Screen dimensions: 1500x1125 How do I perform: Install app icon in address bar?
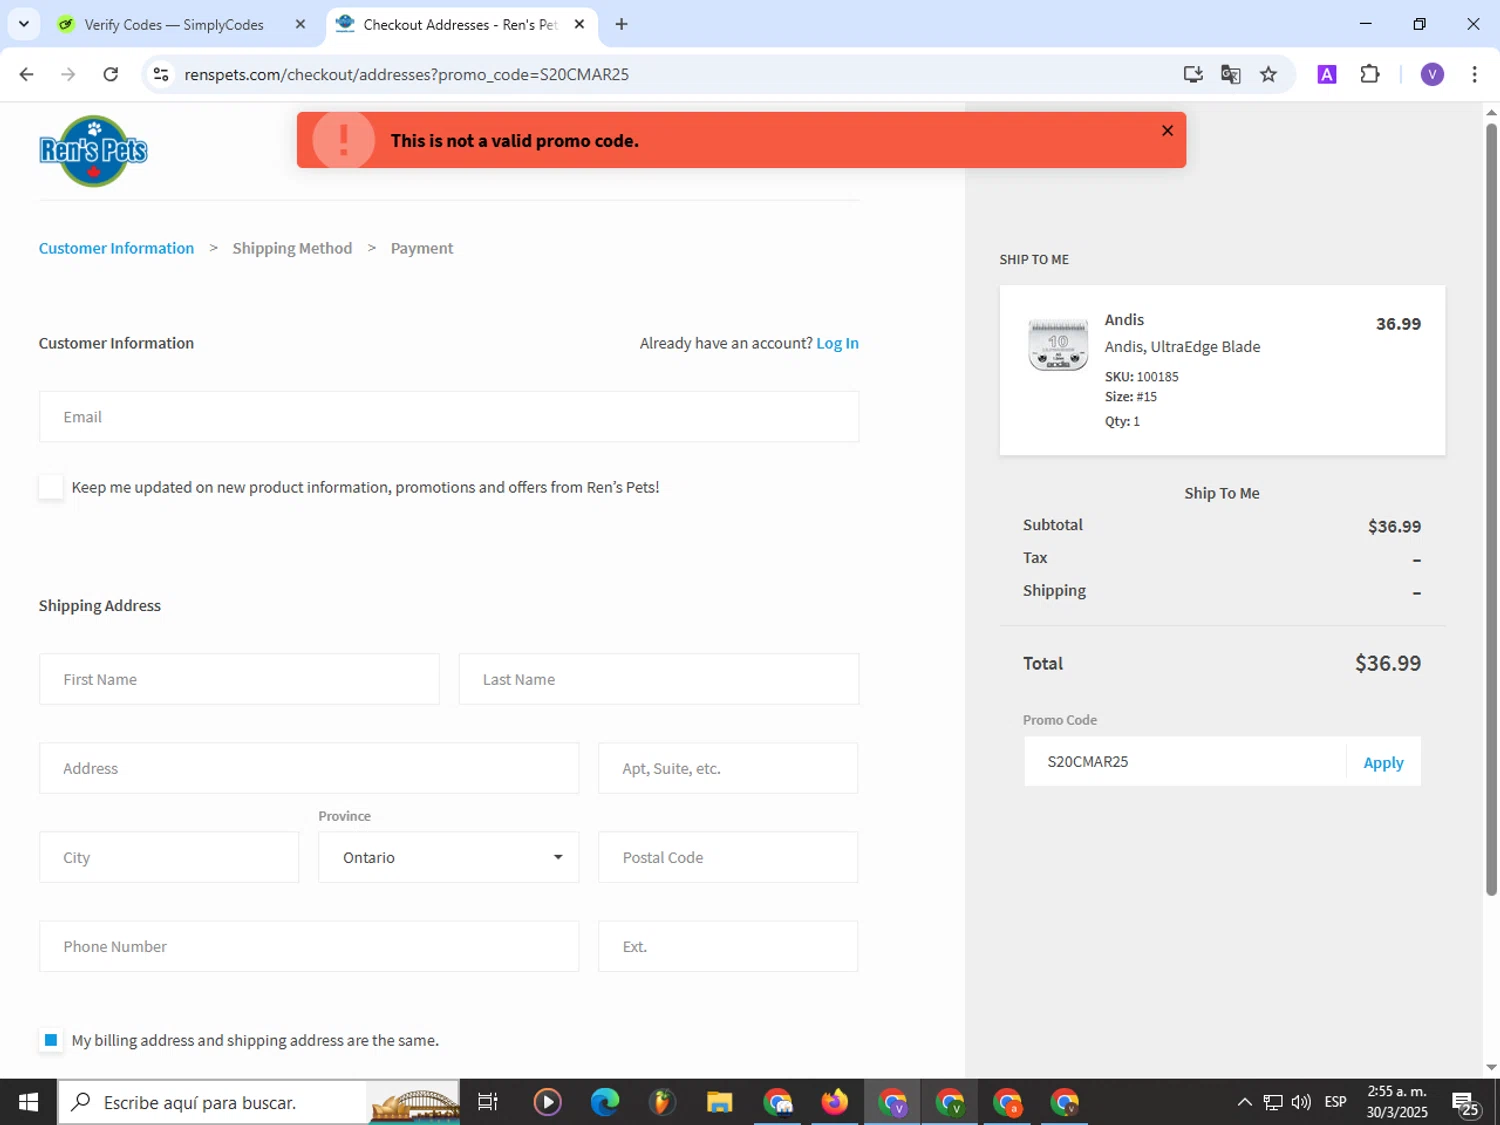click(1193, 74)
